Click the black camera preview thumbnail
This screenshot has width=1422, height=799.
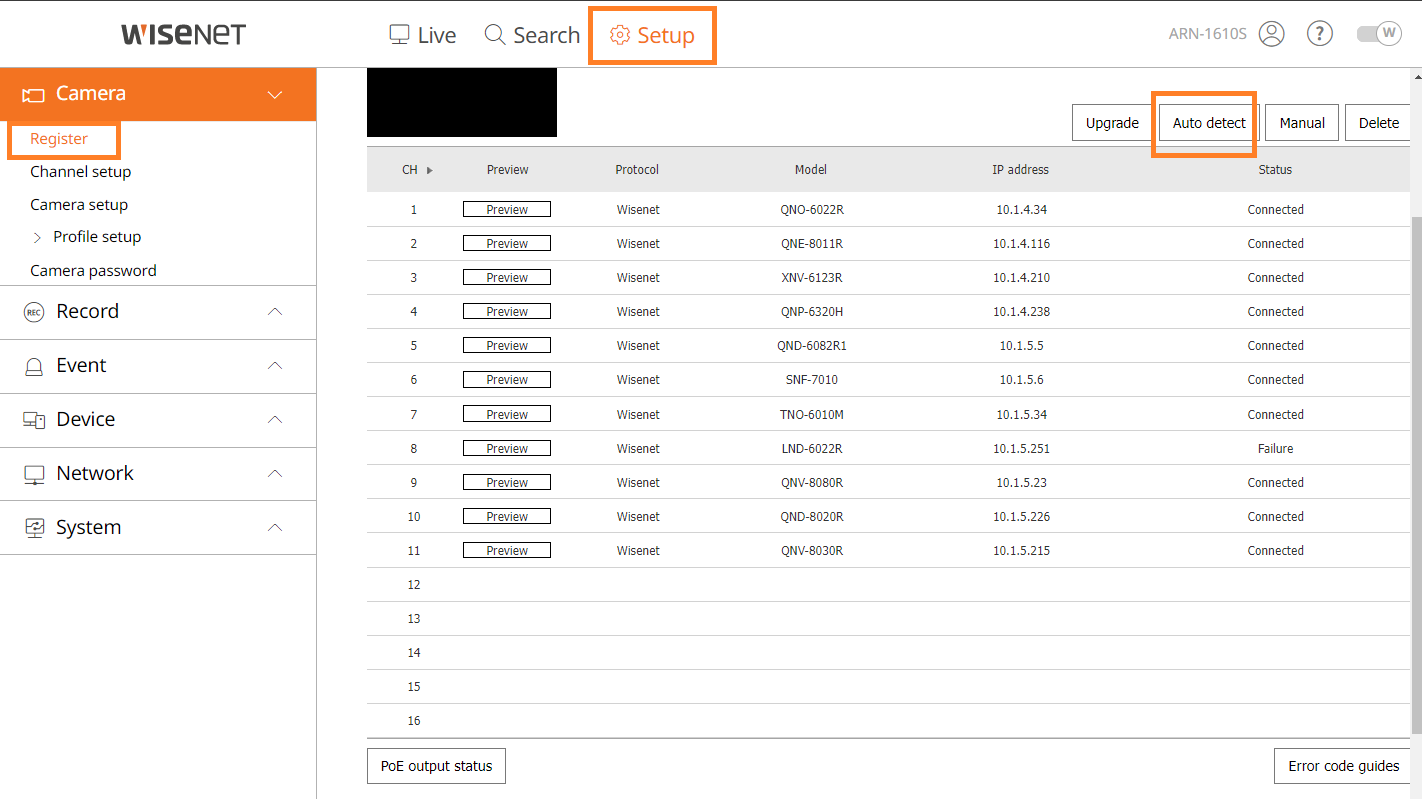pos(462,102)
